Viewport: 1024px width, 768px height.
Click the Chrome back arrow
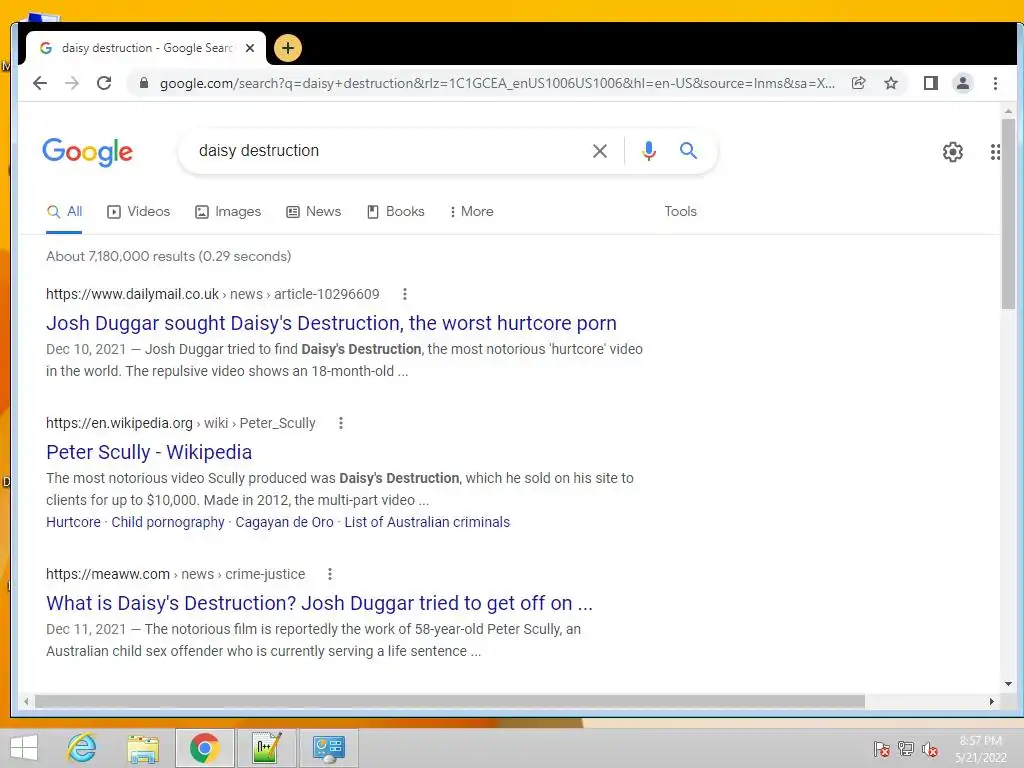coord(40,83)
